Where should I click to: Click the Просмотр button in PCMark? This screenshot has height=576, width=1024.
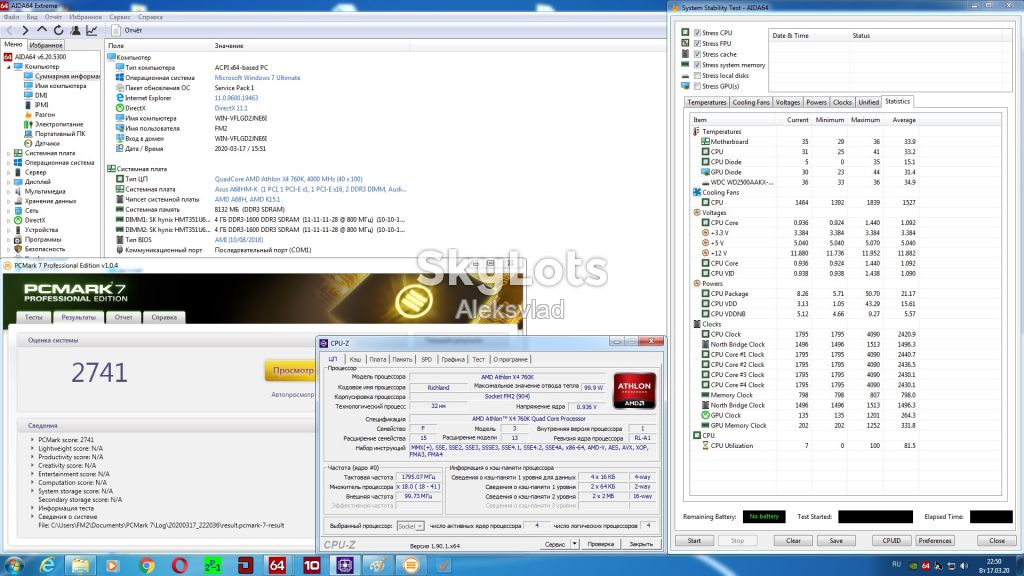(290, 370)
